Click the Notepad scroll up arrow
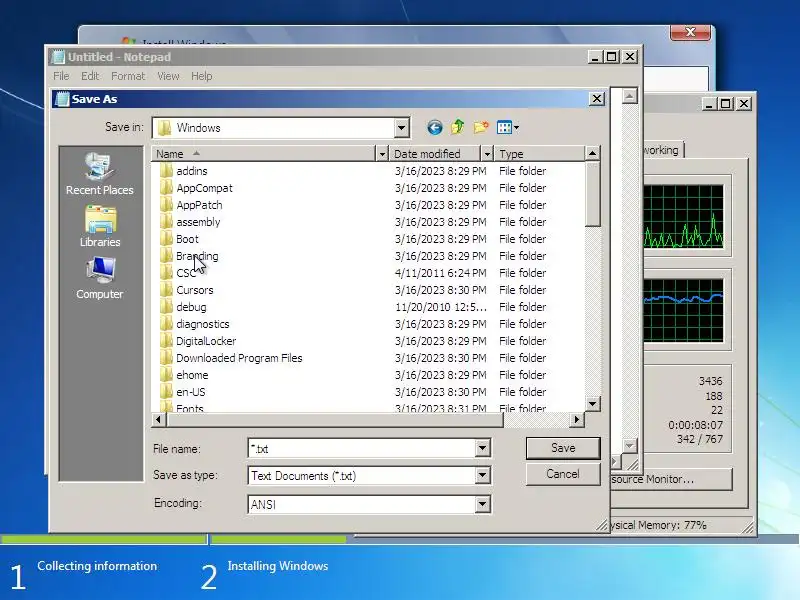 click(x=630, y=95)
